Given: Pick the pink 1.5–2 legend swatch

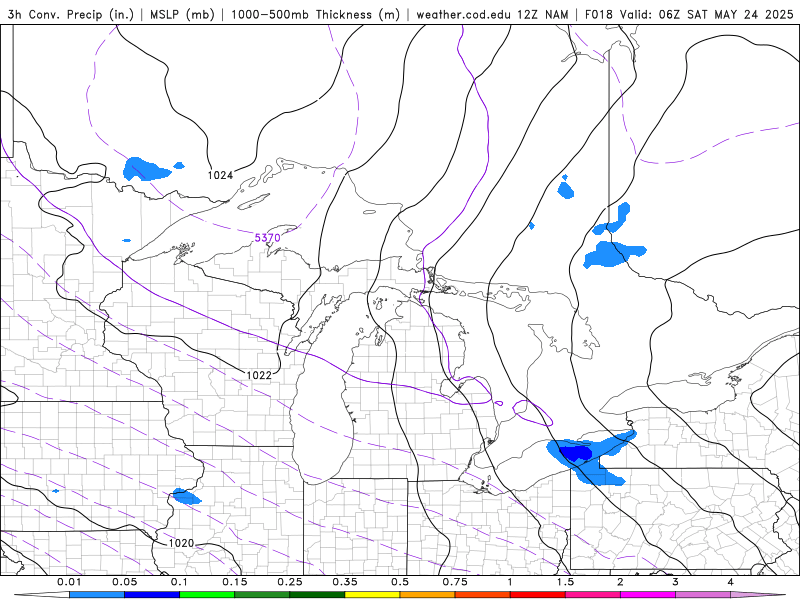Looking at the screenshot, I should [593, 595].
